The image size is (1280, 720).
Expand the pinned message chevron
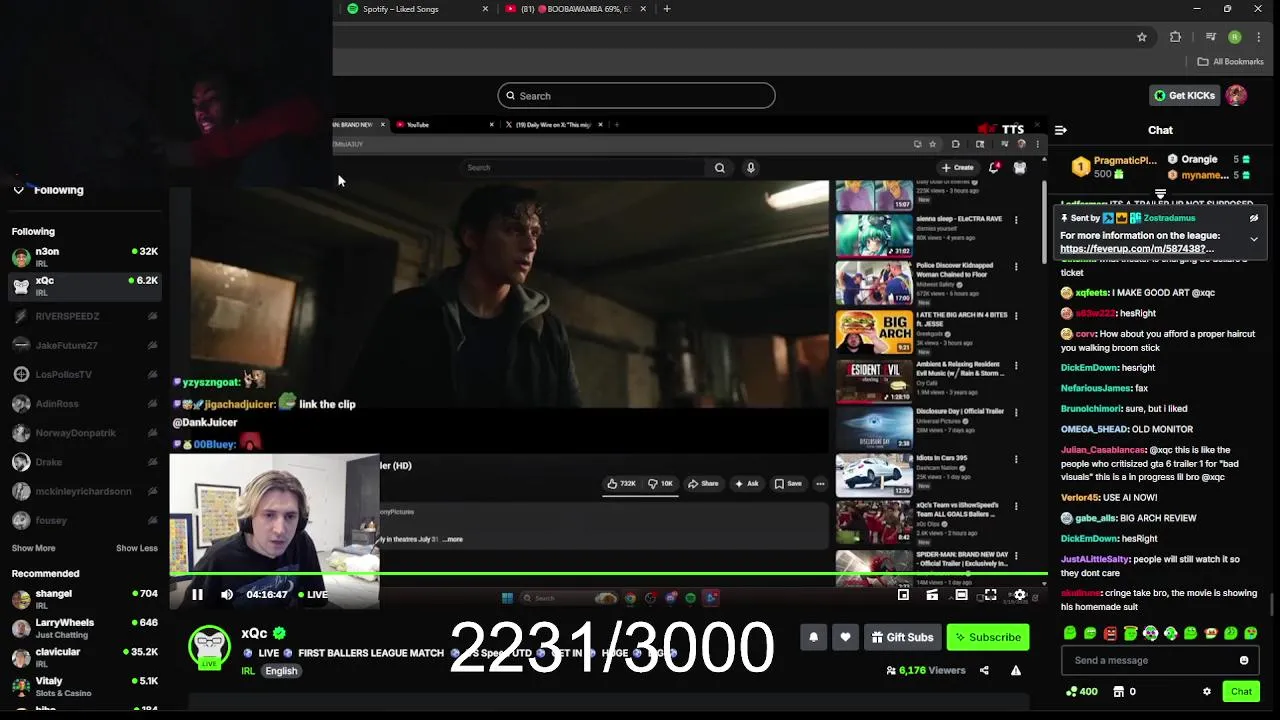pos(1253,239)
